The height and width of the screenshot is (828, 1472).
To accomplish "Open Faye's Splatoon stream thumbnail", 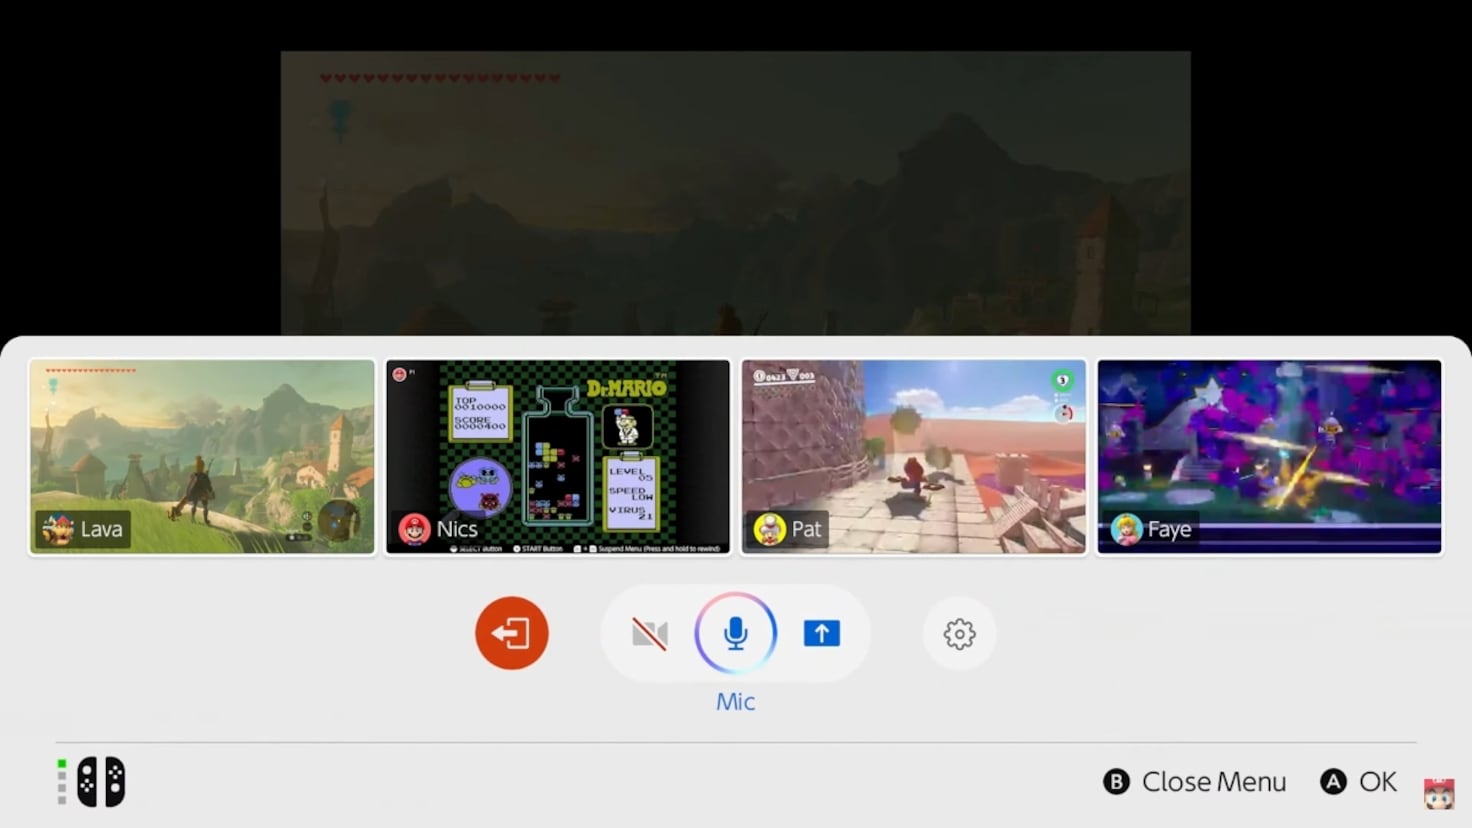I will tap(1268, 456).
